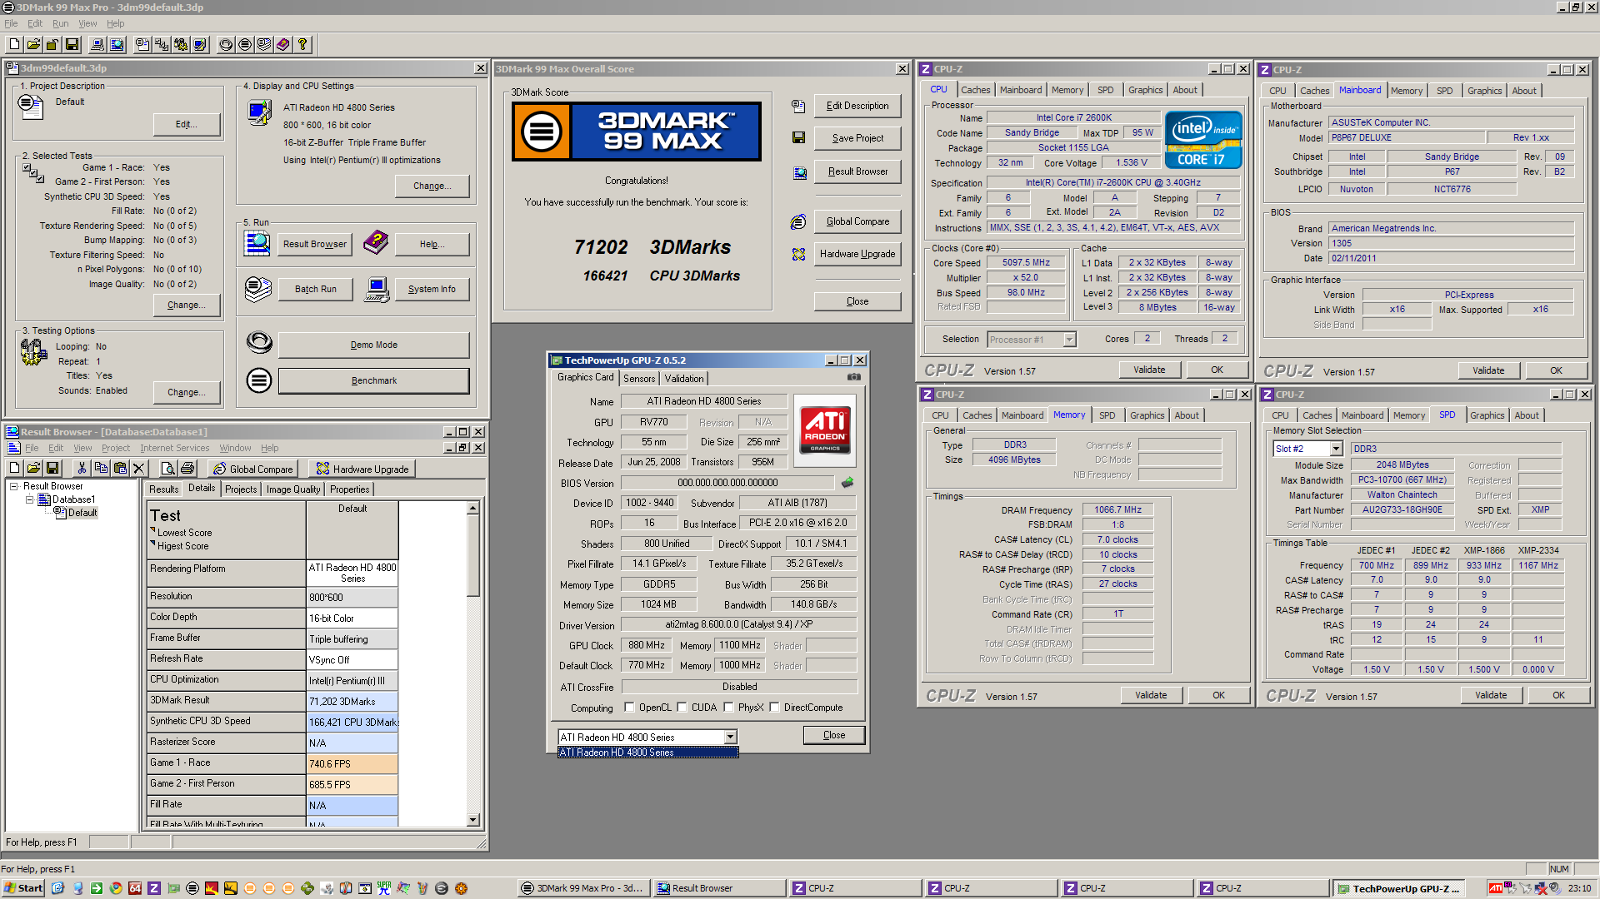1600x899 pixels.
Task: Click the GPU-Z screenshot camera icon
Action: (x=853, y=377)
